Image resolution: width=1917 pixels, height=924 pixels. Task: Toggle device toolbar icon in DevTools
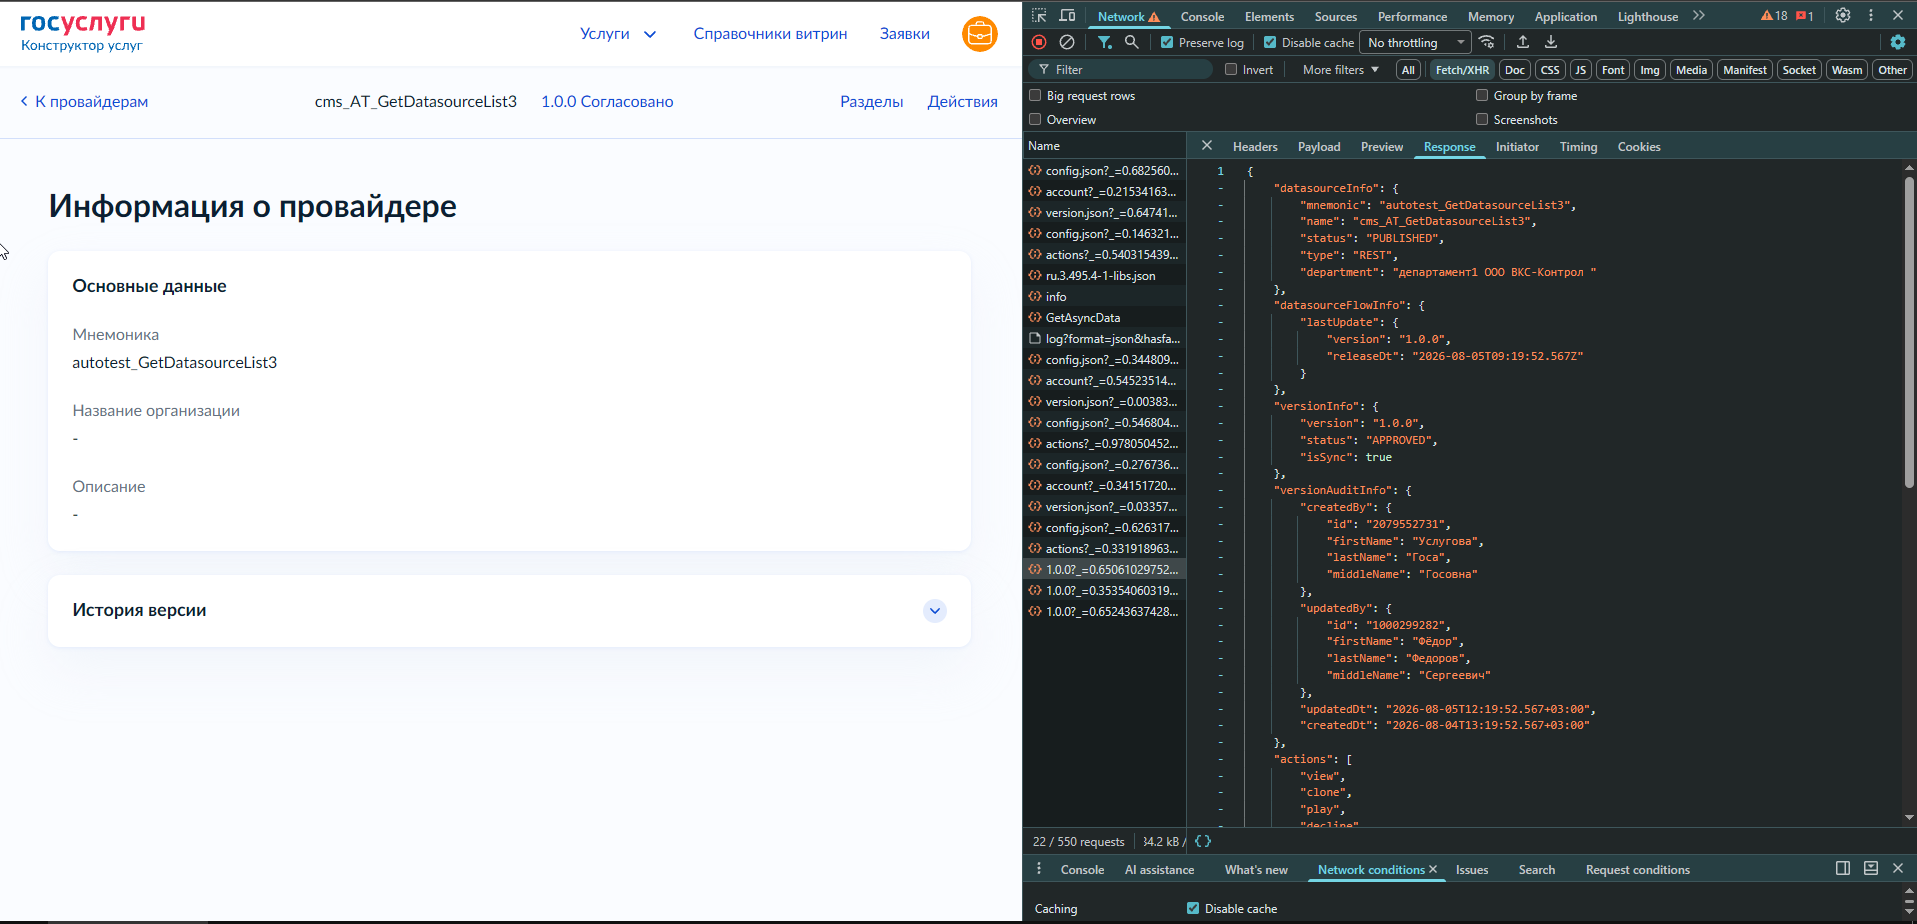[x=1067, y=16]
